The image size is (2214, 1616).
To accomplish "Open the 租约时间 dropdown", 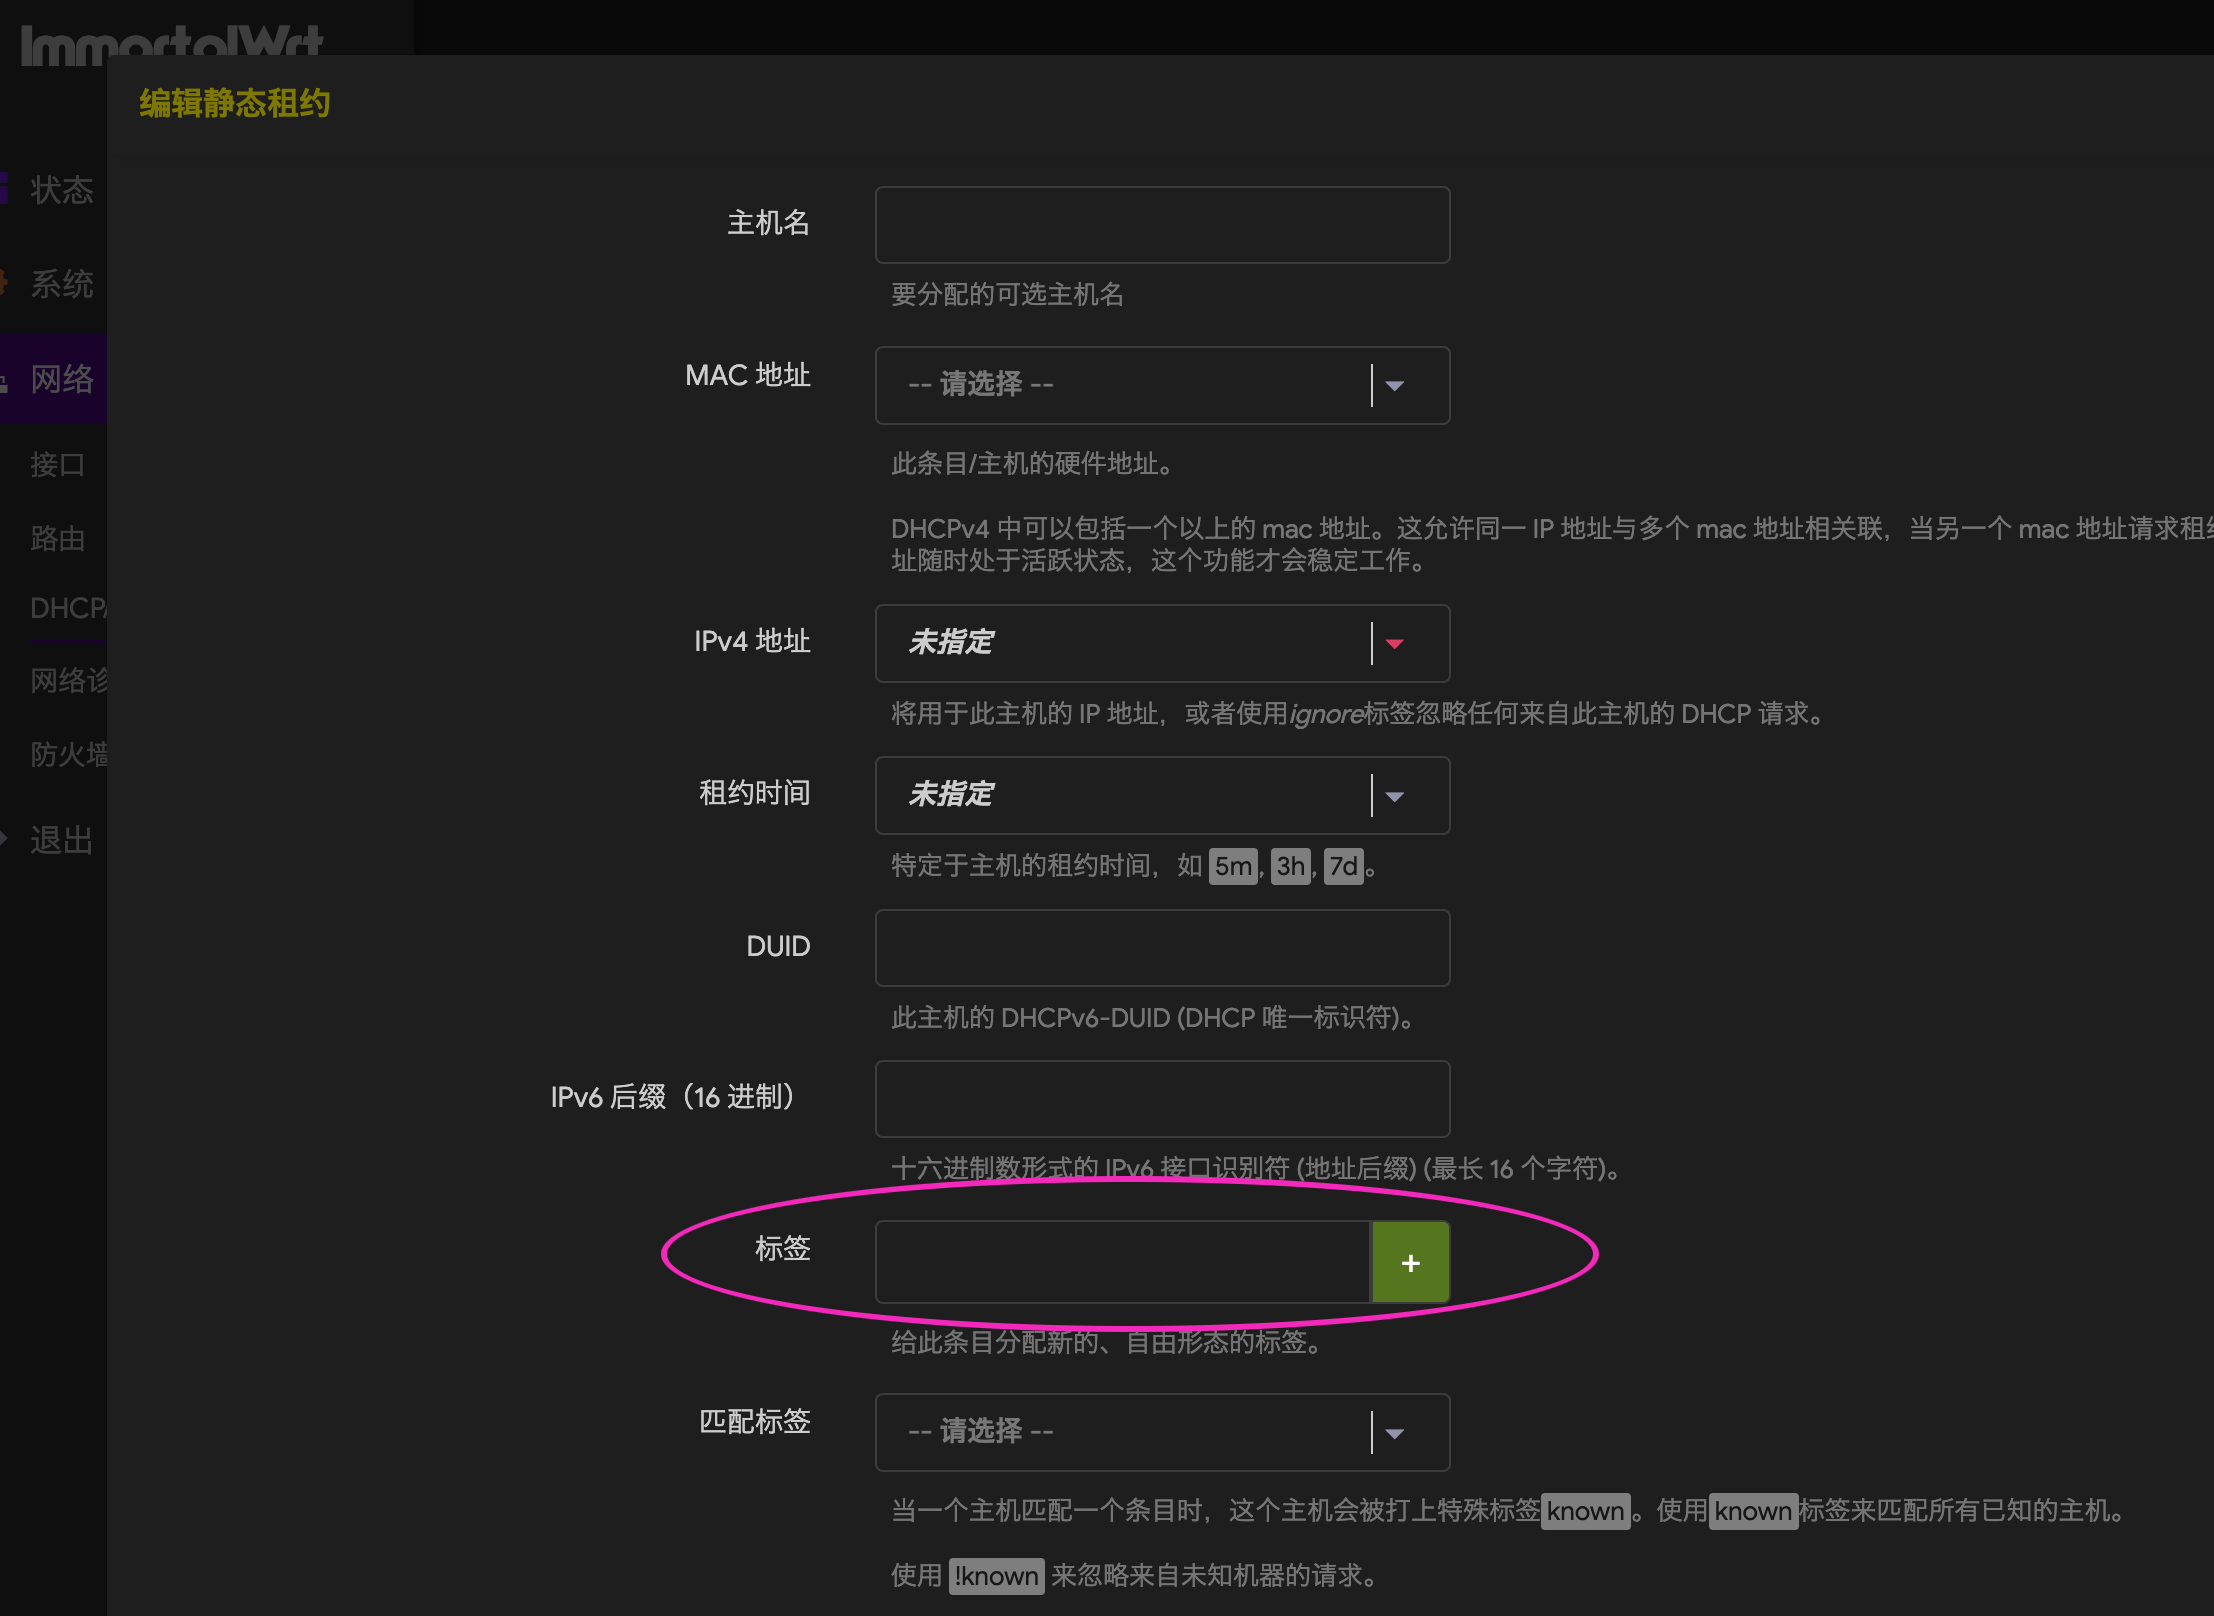I will (x=1161, y=795).
